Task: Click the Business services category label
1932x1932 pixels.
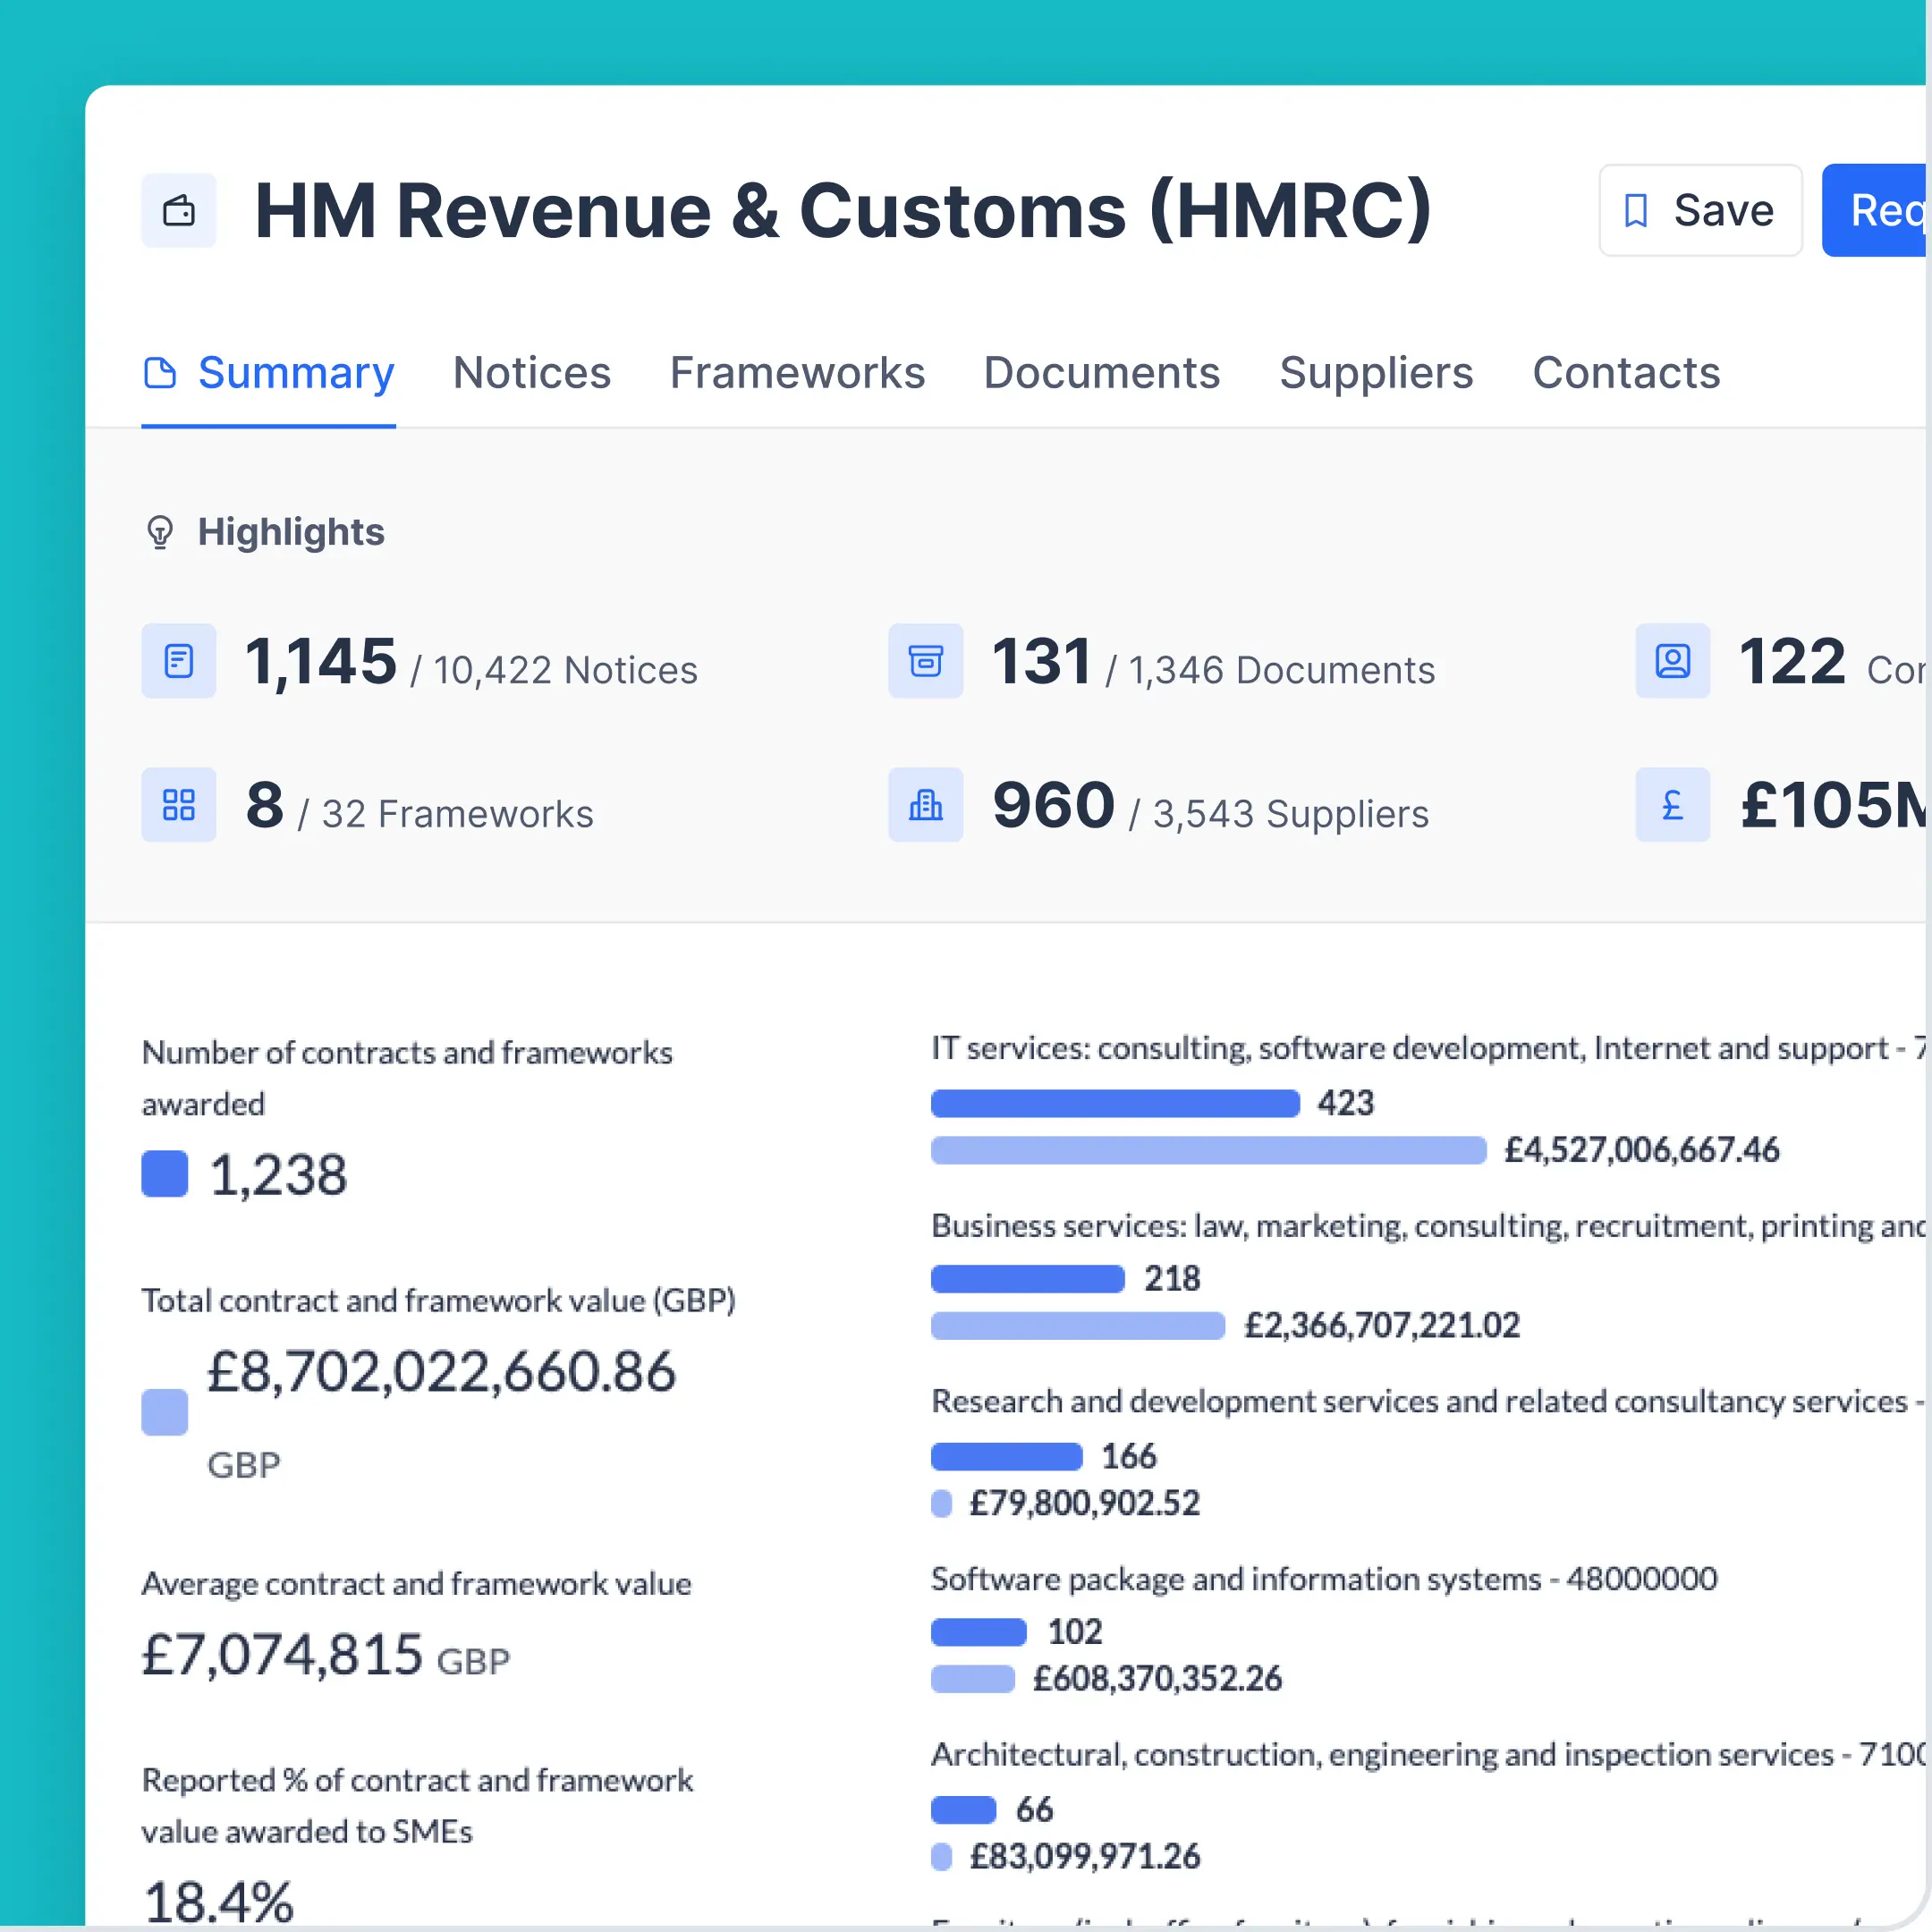Action: pyautogui.click(x=1428, y=1226)
